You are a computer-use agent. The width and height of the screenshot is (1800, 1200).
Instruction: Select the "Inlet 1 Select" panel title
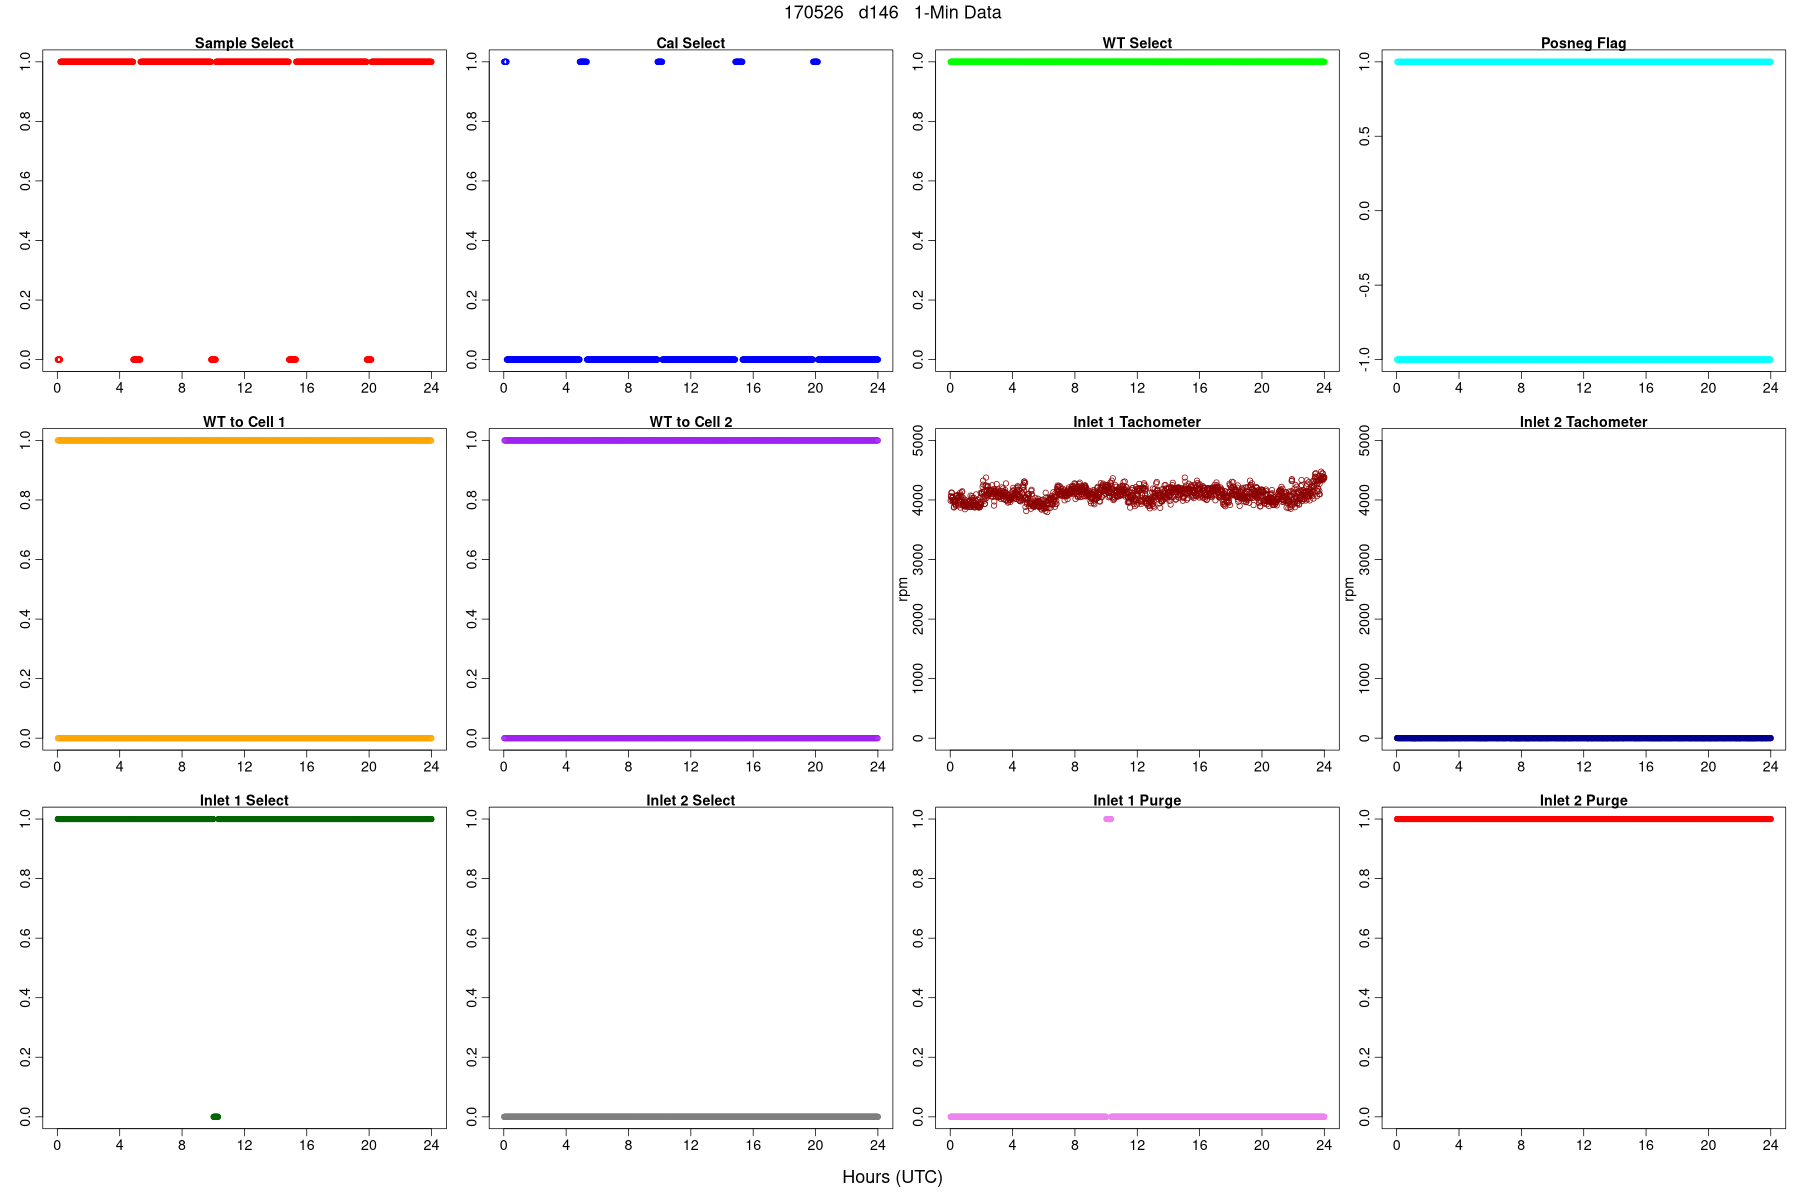[244, 800]
